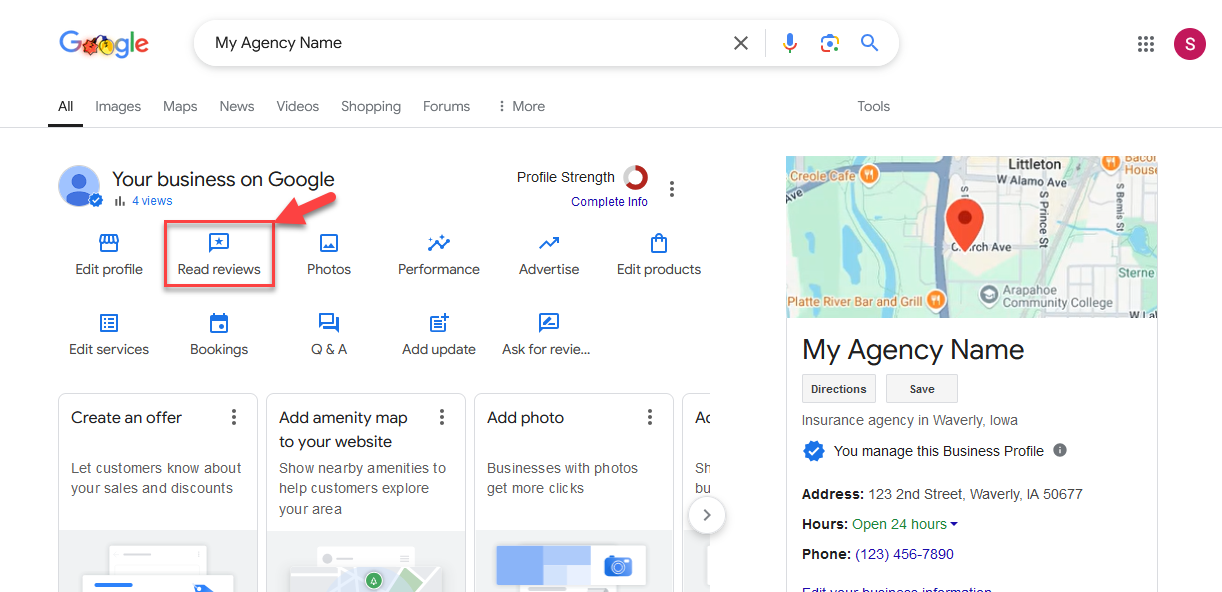Open Performance stats
Image resolution: width=1222 pixels, height=592 pixels.
point(439,255)
